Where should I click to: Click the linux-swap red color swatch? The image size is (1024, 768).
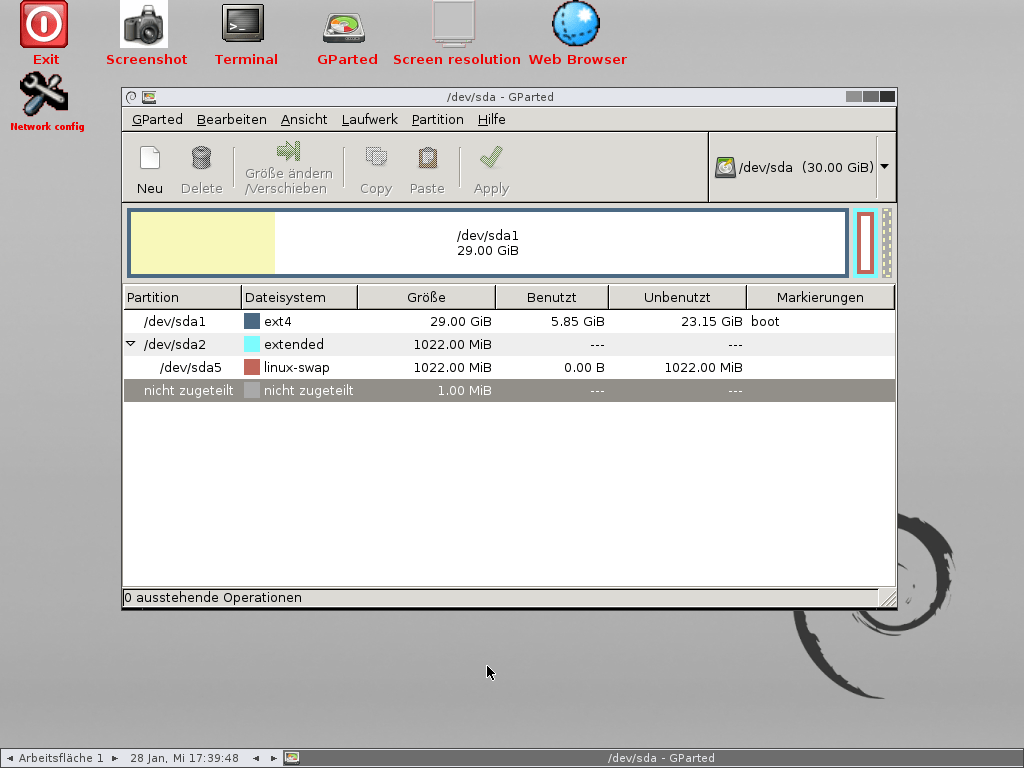pos(251,367)
